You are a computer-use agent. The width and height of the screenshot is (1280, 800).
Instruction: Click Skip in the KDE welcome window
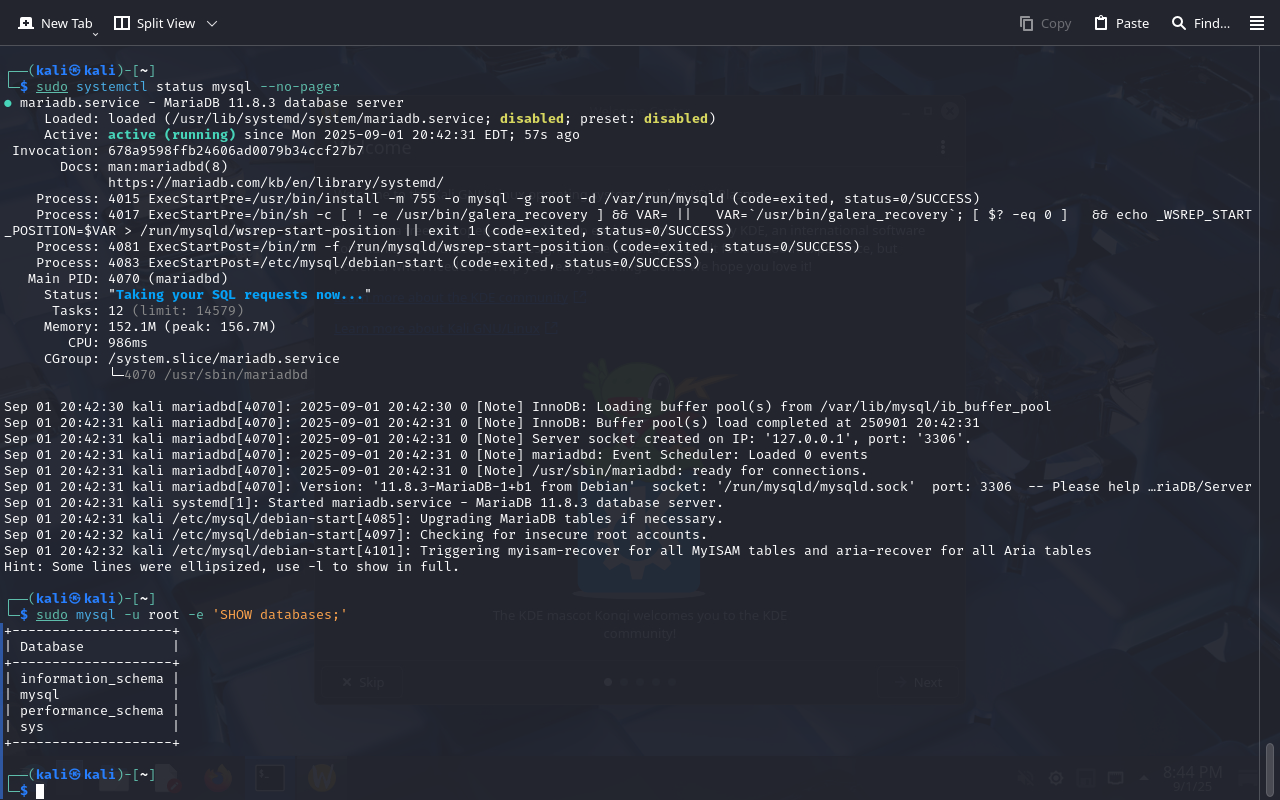pyautogui.click(x=362, y=682)
